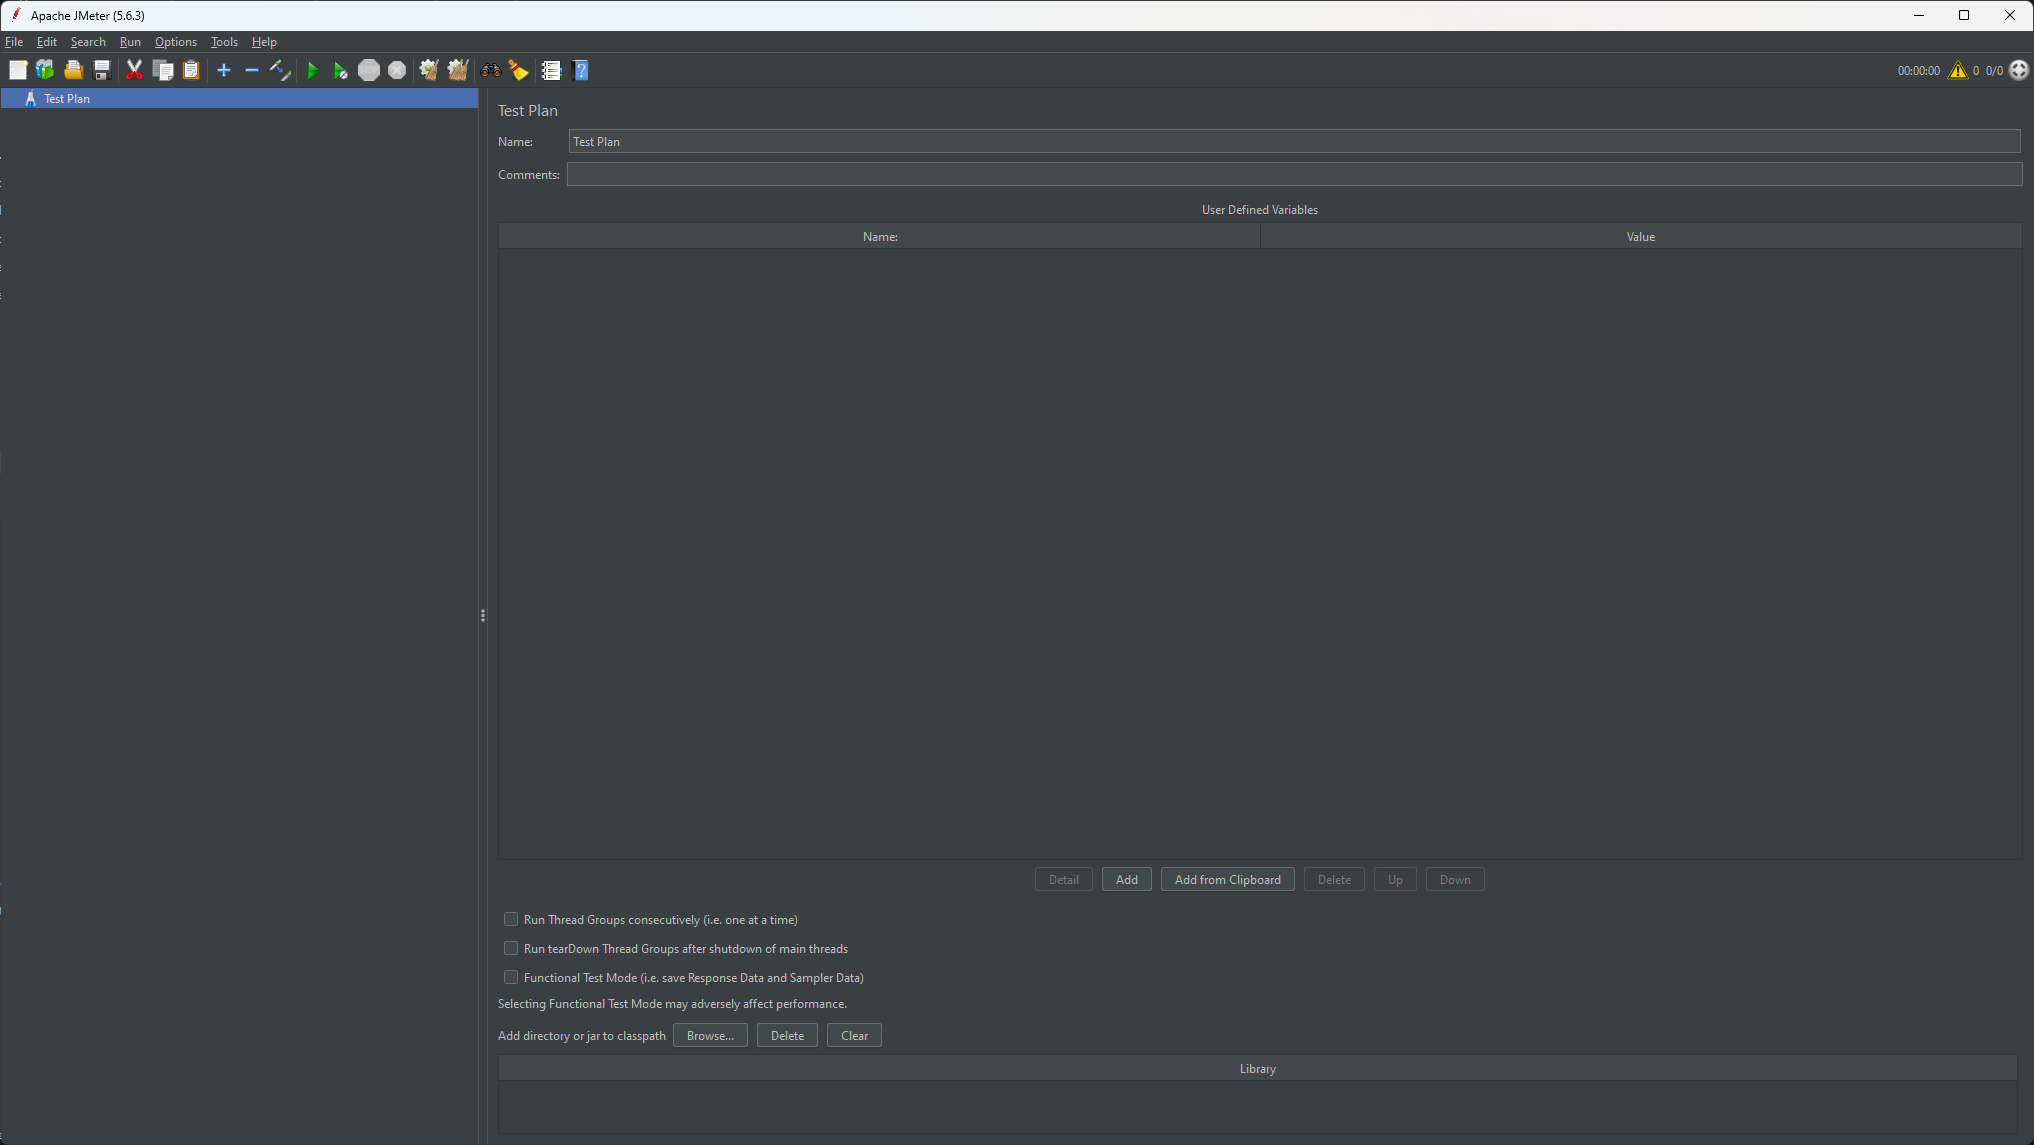2034x1145 pixels.
Task: Expand all nodes with blue plus icon
Action: pos(224,70)
